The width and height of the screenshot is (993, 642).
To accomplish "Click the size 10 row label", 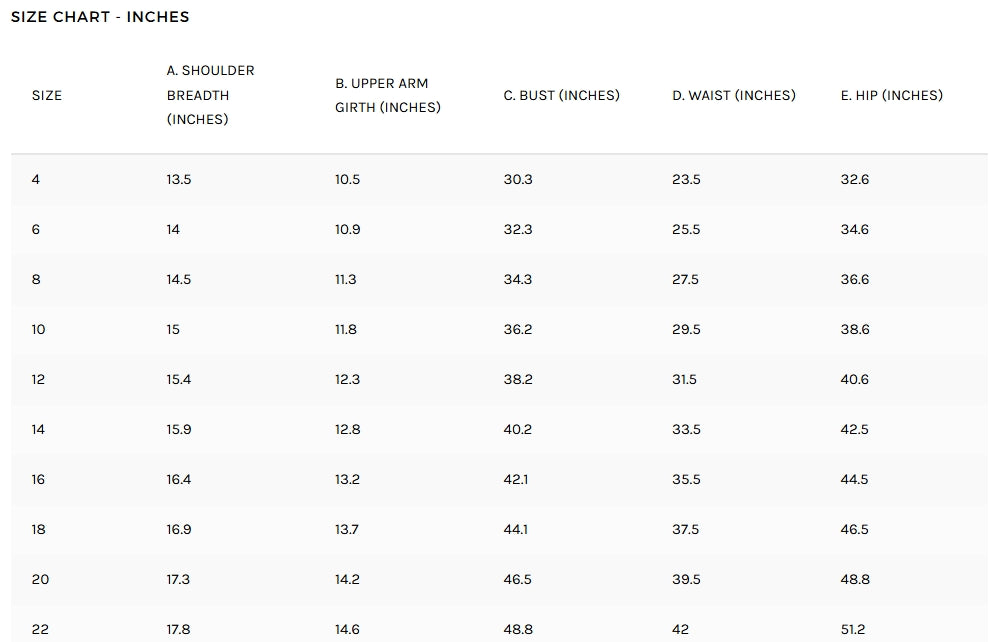I will tap(39, 329).
